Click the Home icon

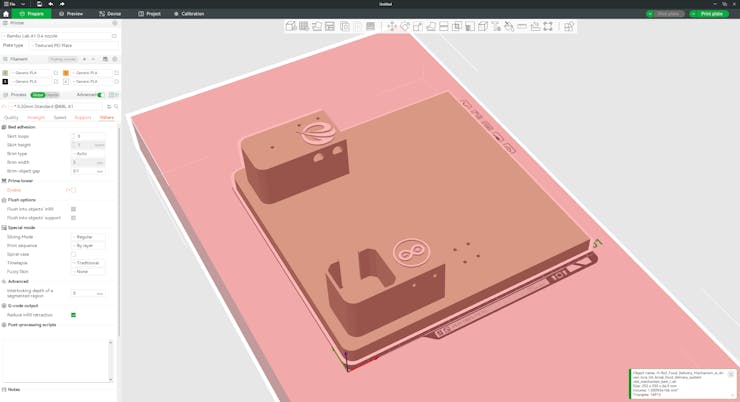pyautogui.click(x=6, y=14)
